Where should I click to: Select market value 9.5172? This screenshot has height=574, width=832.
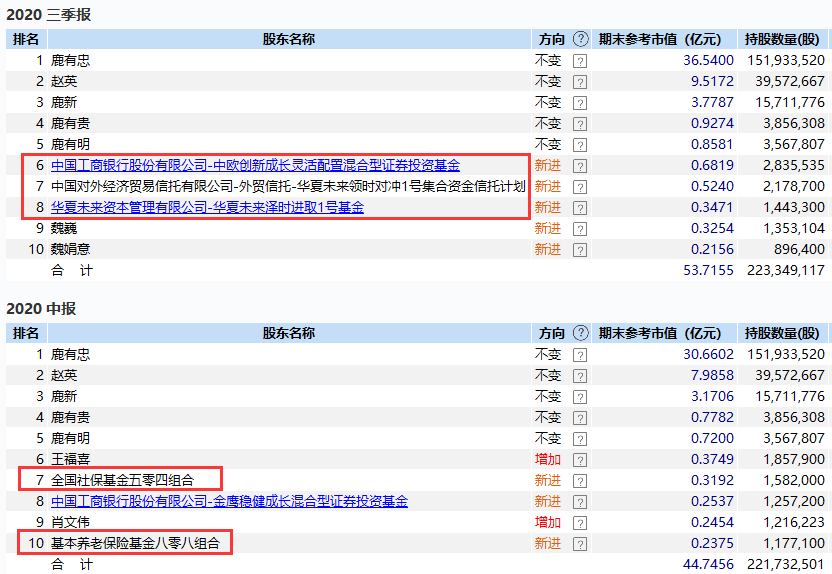[712, 81]
